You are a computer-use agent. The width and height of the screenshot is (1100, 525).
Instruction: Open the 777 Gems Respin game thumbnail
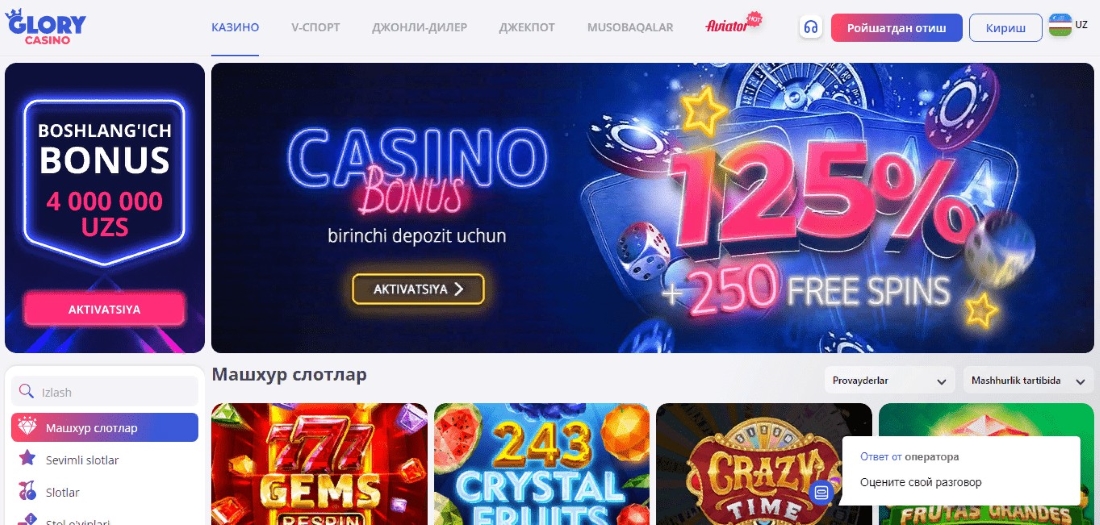(319, 464)
